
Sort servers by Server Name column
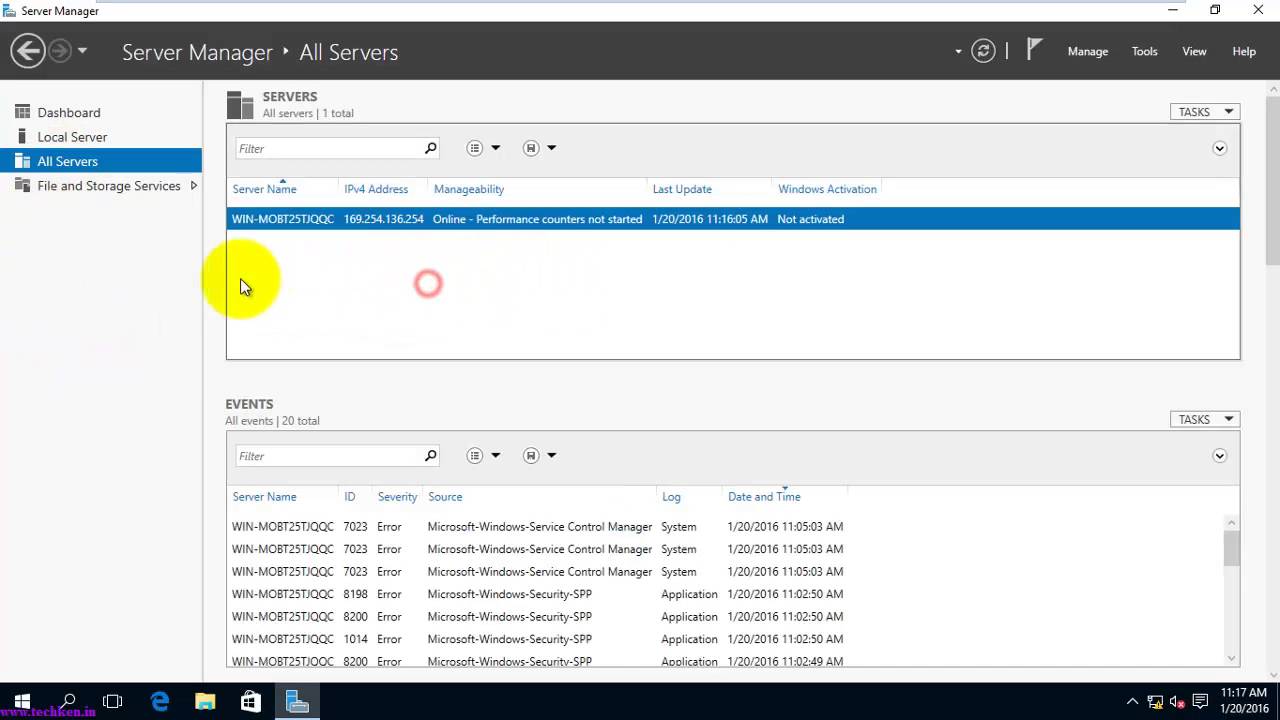pos(264,189)
